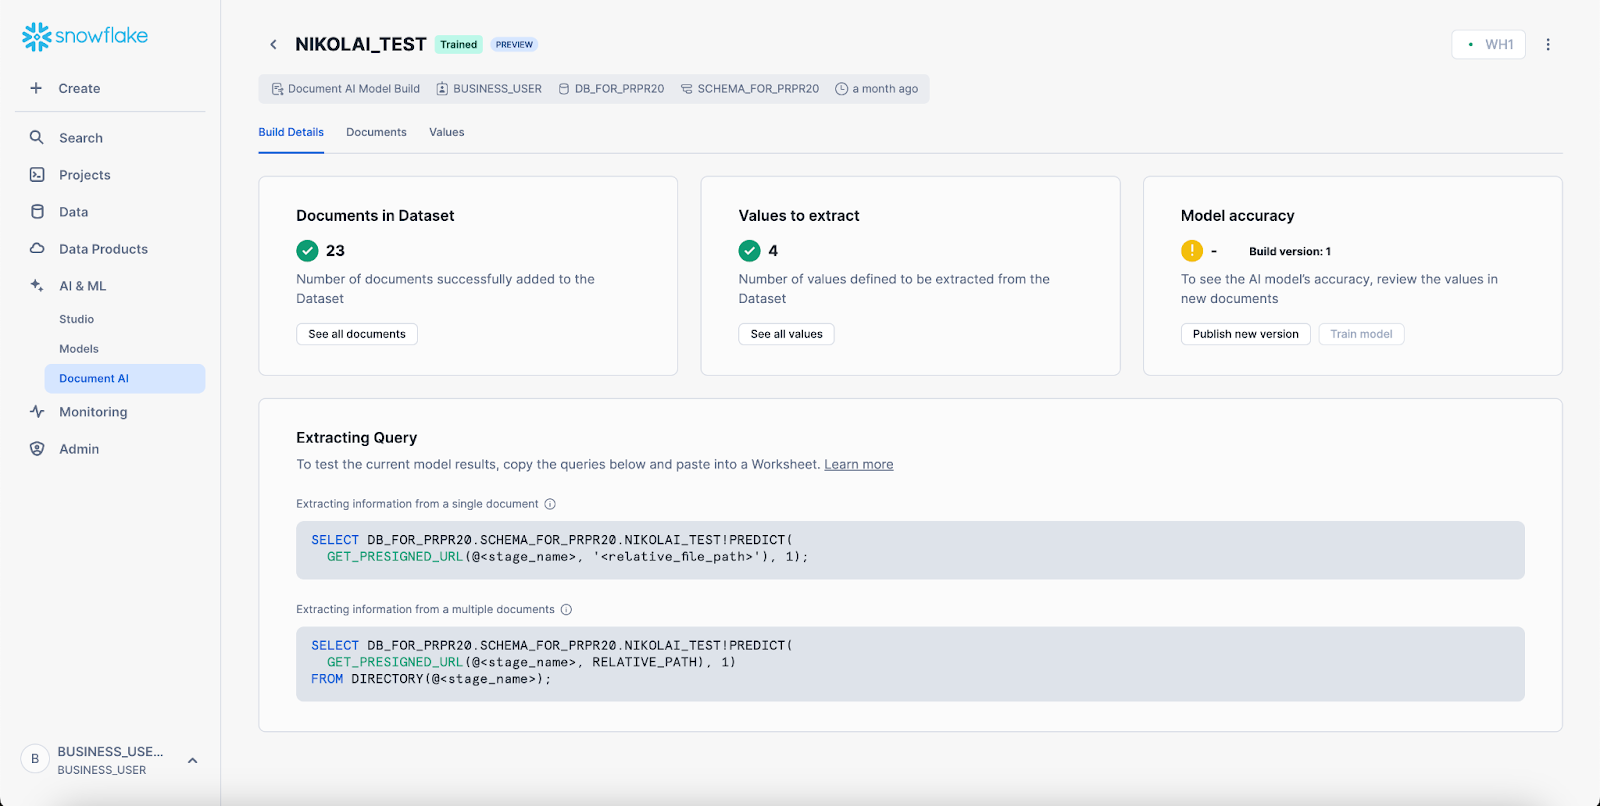Screen dimensions: 1600x806
Task: Open Models in the sidebar
Action: coord(79,349)
